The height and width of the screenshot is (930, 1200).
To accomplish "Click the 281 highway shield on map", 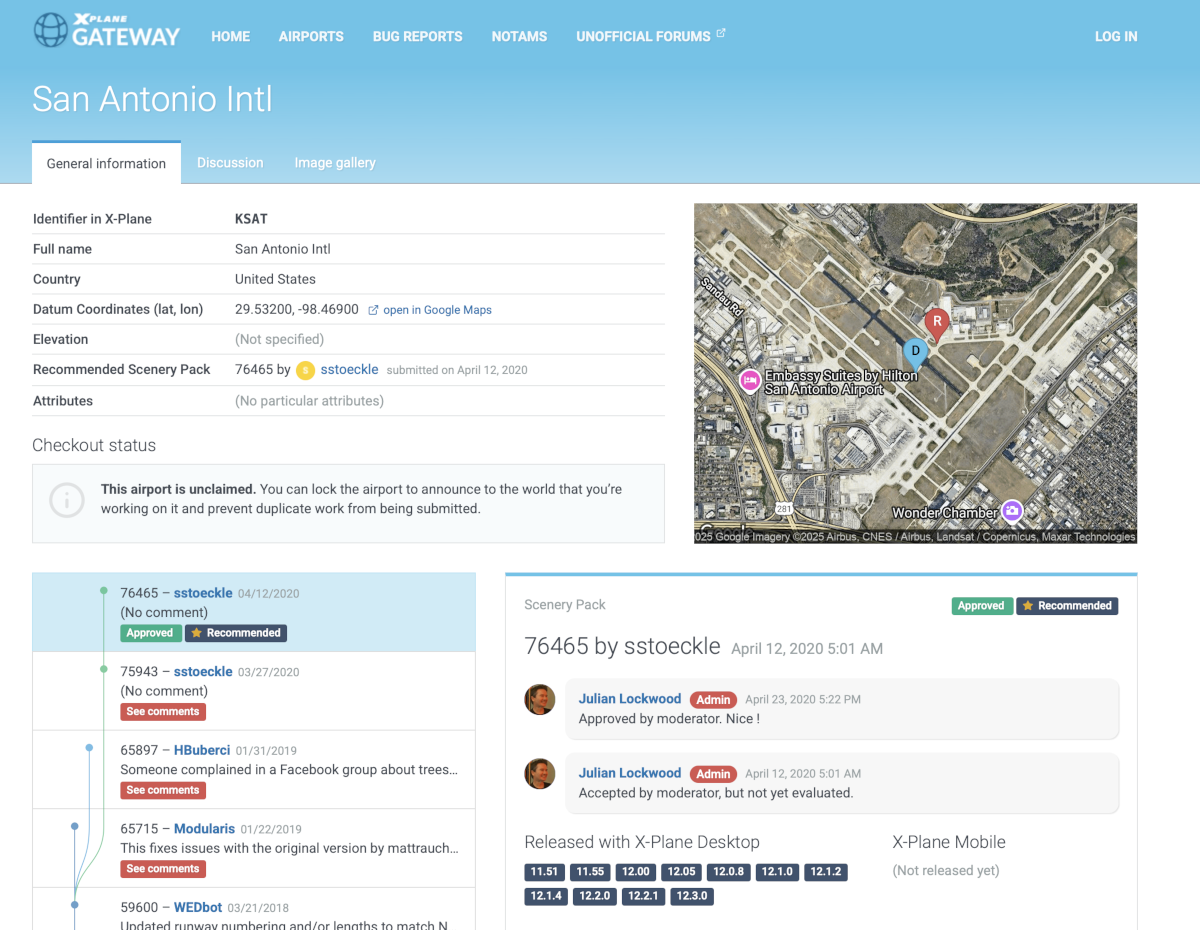I will tap(785, 507).
